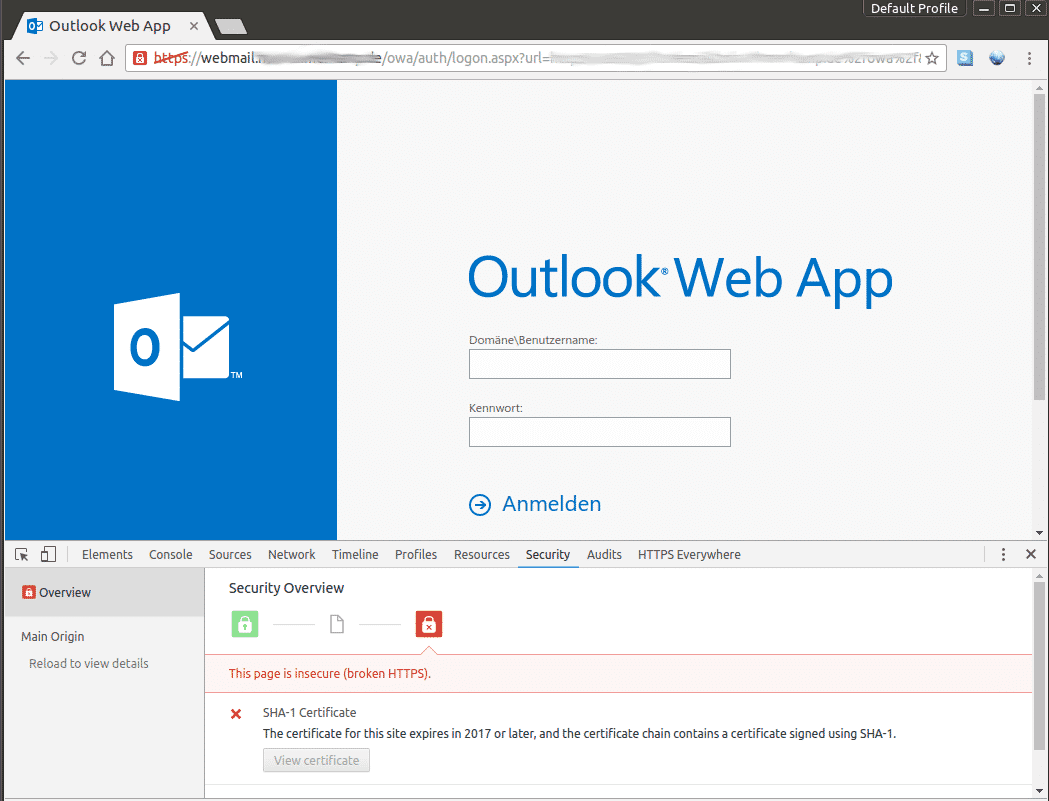Switch to the Sources tab
The height and width of the screenshot is (801, 1049).
(230, 555)
